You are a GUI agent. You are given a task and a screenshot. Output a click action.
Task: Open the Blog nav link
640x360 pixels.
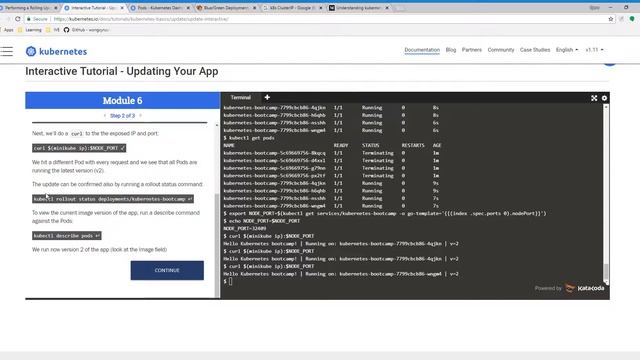(x=451, y=50)
